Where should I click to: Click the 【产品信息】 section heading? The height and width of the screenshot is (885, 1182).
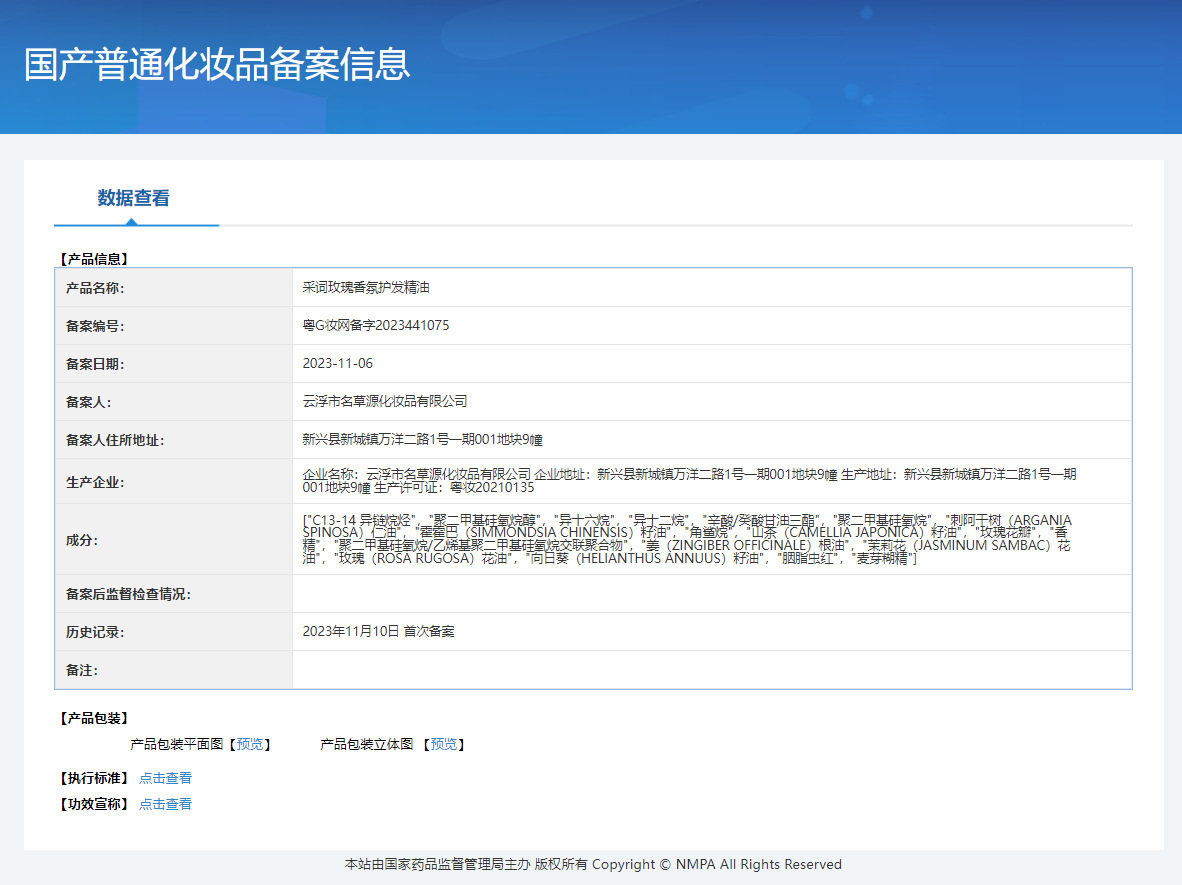click(94, 259)
